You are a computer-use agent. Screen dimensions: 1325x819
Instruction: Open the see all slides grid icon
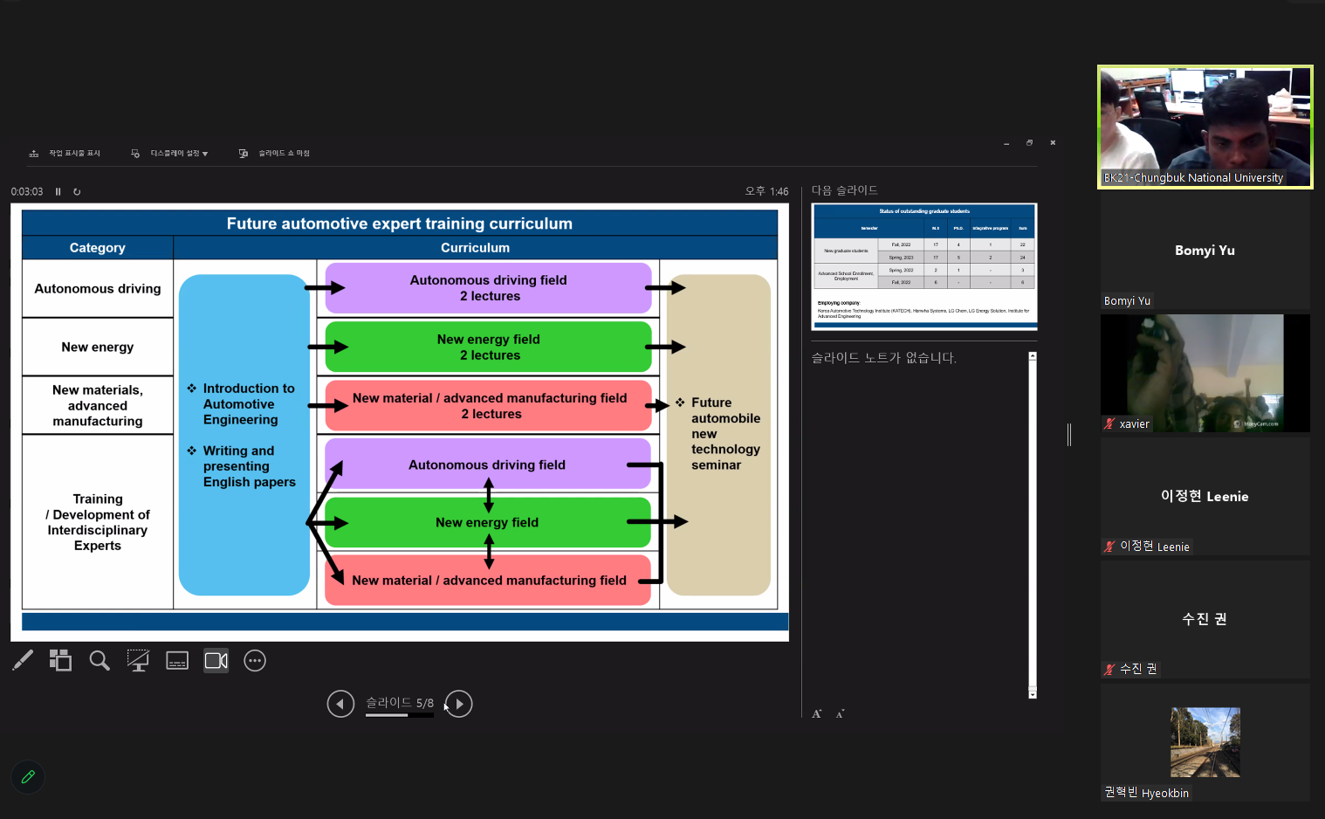61,660
